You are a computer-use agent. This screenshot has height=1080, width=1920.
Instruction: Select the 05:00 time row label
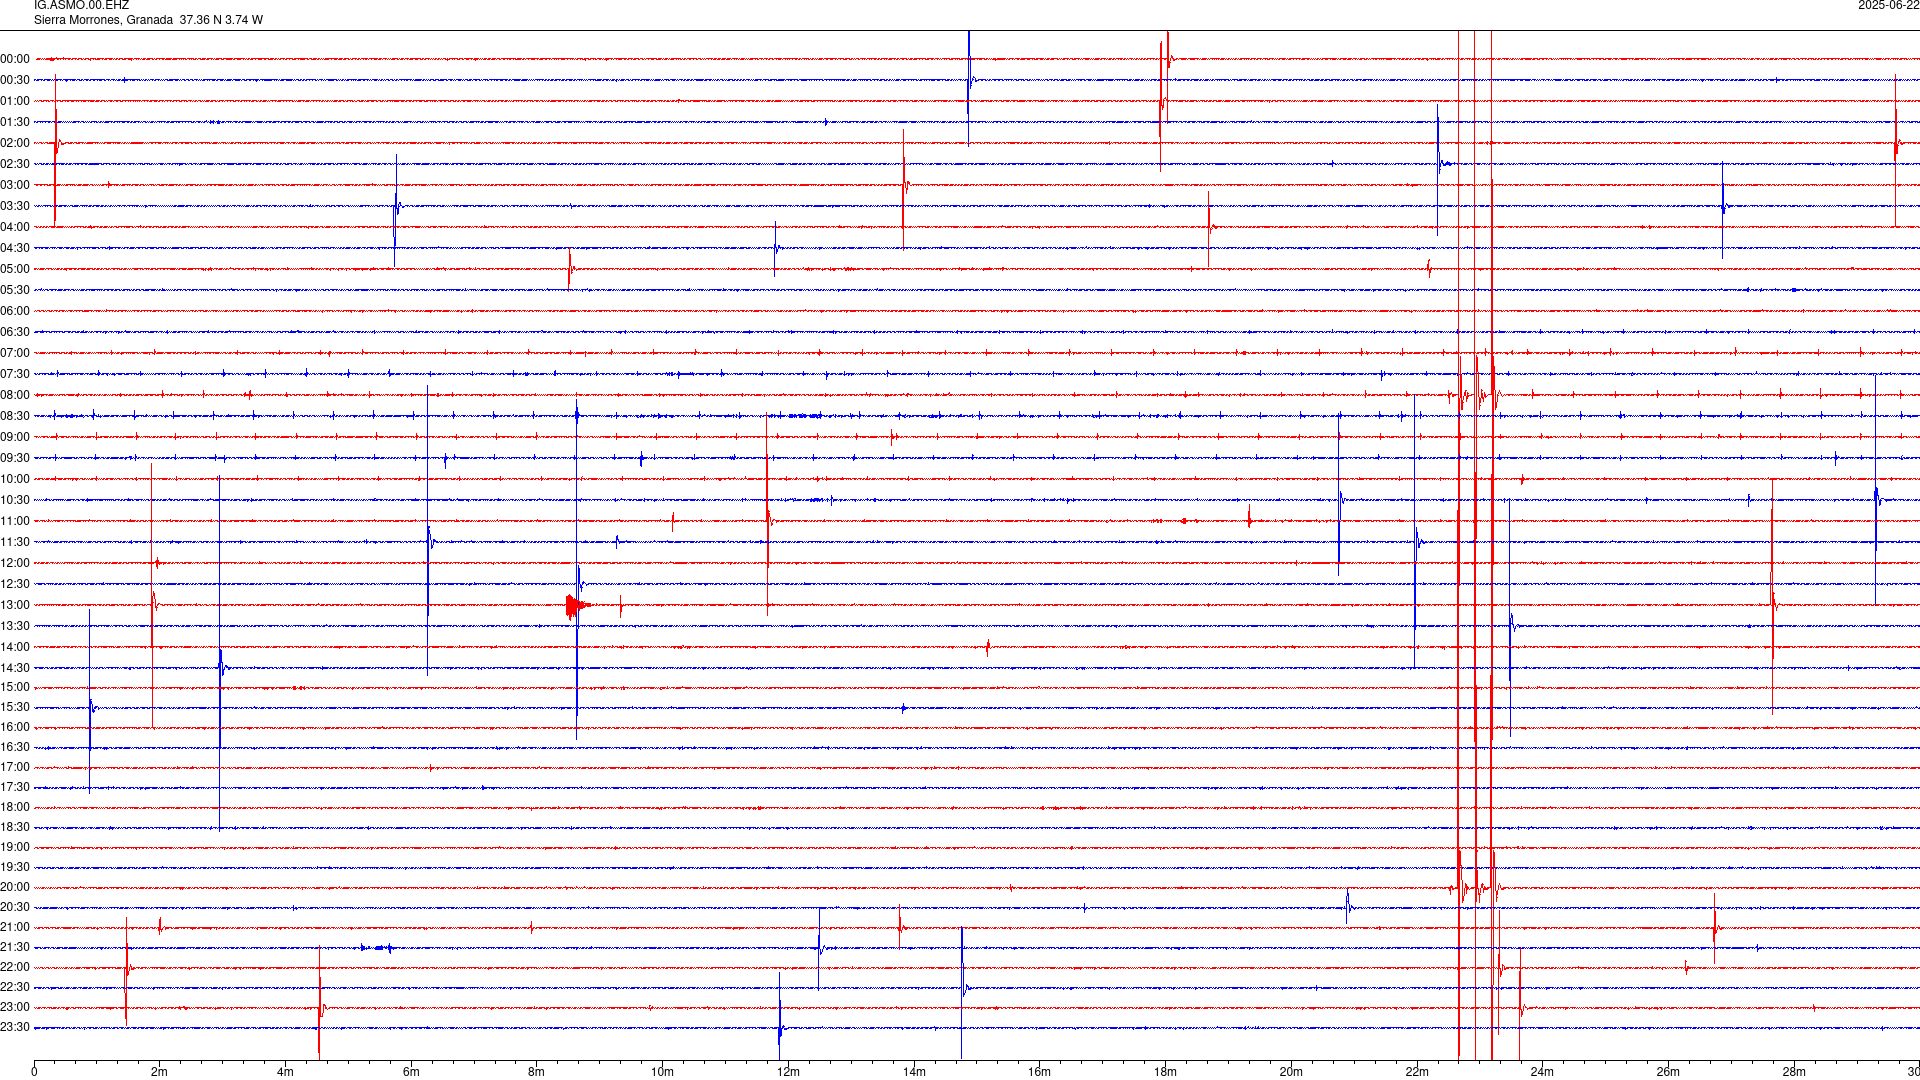point(15,269)
